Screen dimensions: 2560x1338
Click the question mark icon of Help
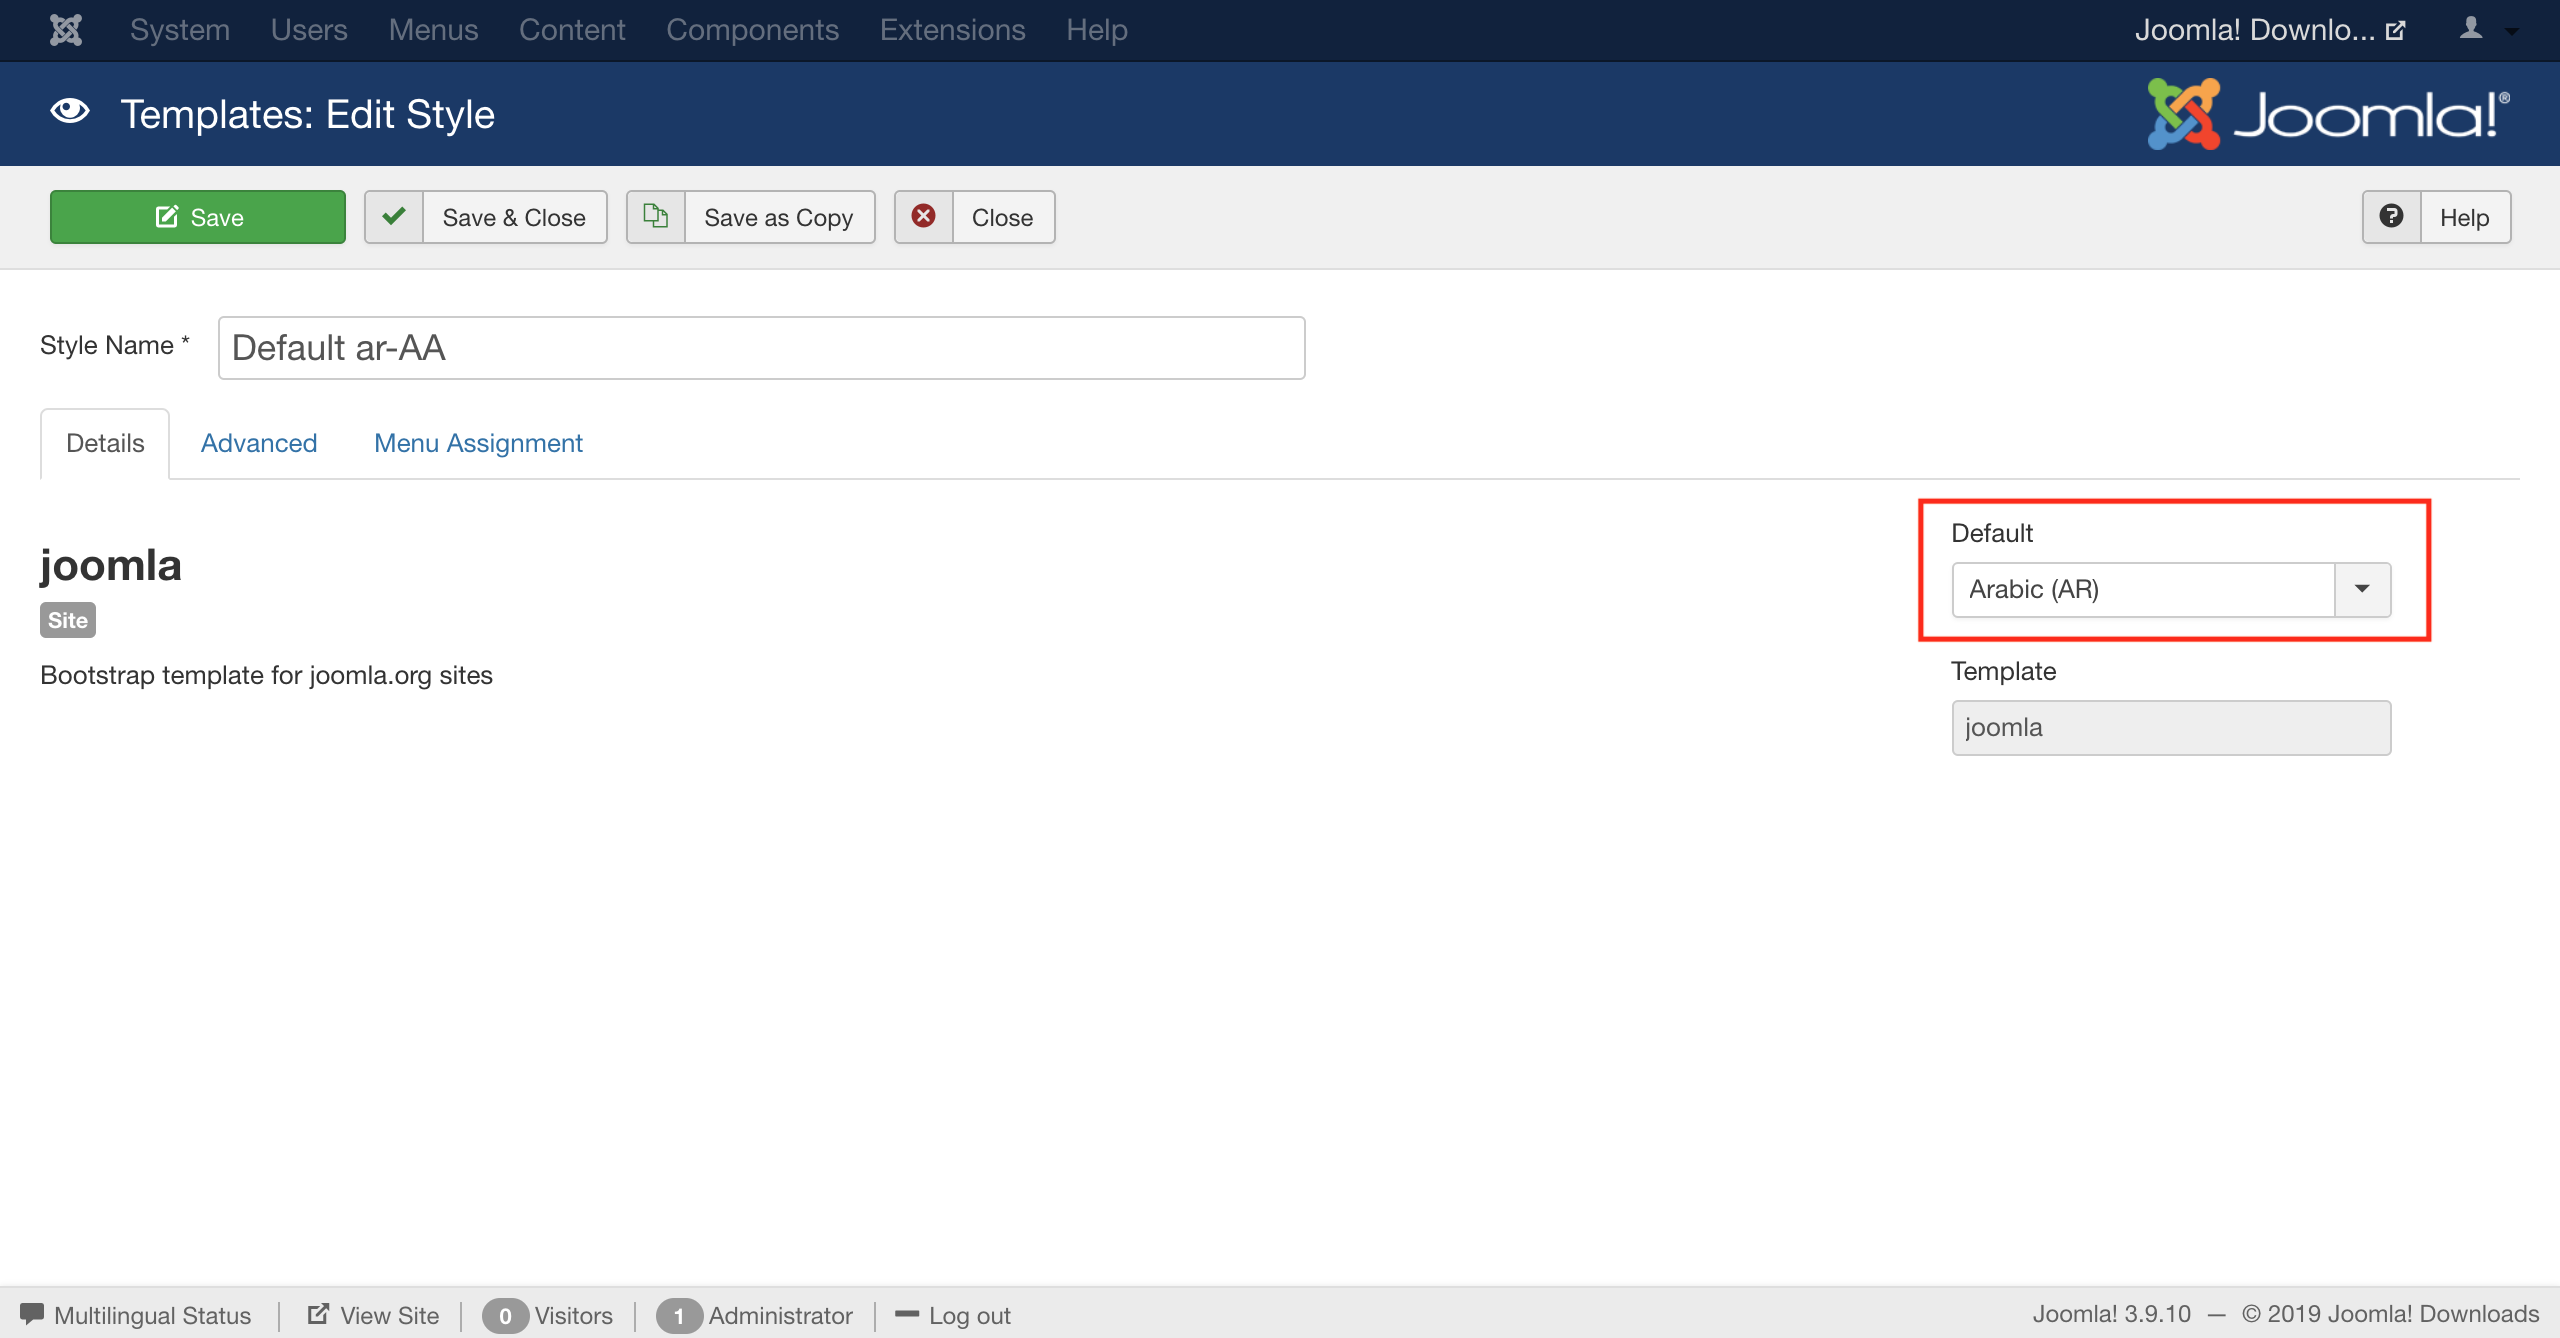2391,216
